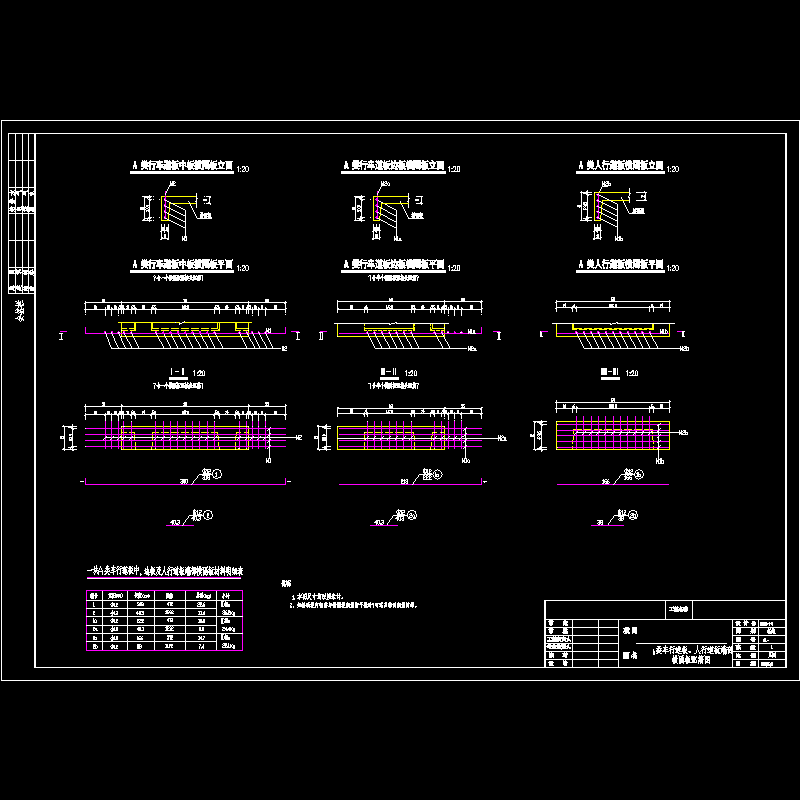
Task: Select the center II-II section label
Action: [x=388, y=373]
